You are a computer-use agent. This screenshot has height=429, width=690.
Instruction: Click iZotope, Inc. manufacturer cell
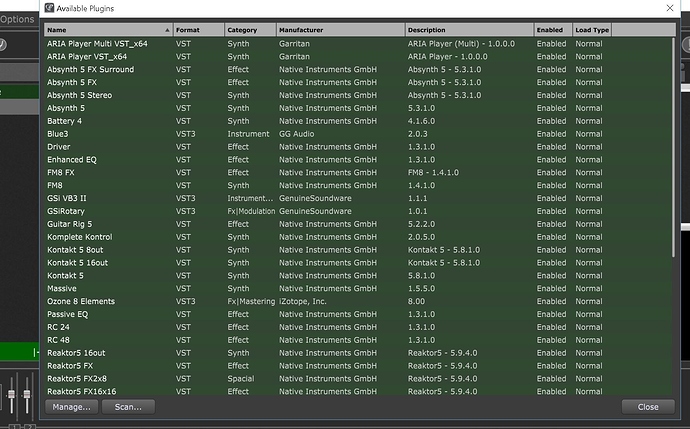303,301
